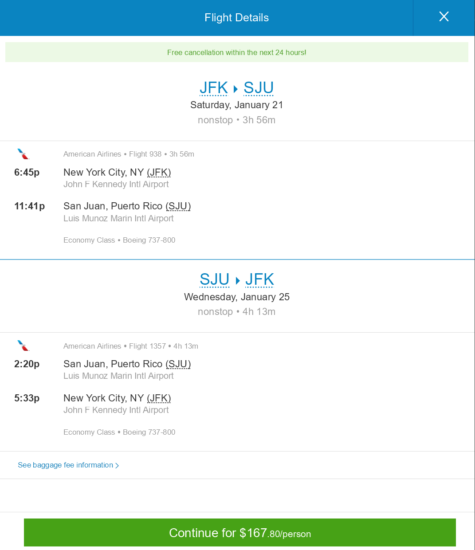Image resolution: width=475 pixels, height=550 pixels.
Task: Click the American Airlines logo for Flight 938
Action: [x=23, y=154]
